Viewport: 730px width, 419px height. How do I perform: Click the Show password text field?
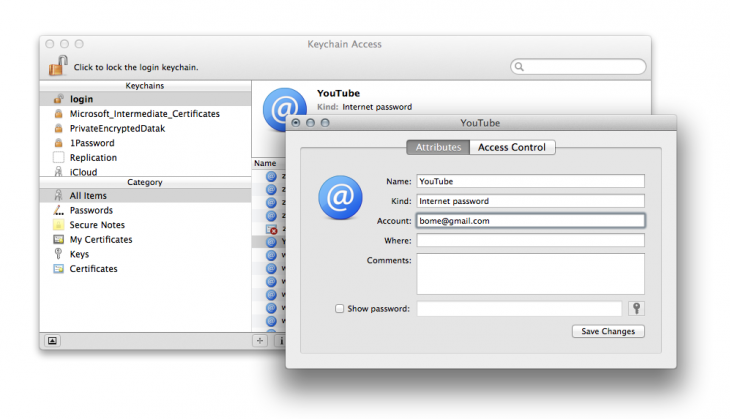point(519,309)
